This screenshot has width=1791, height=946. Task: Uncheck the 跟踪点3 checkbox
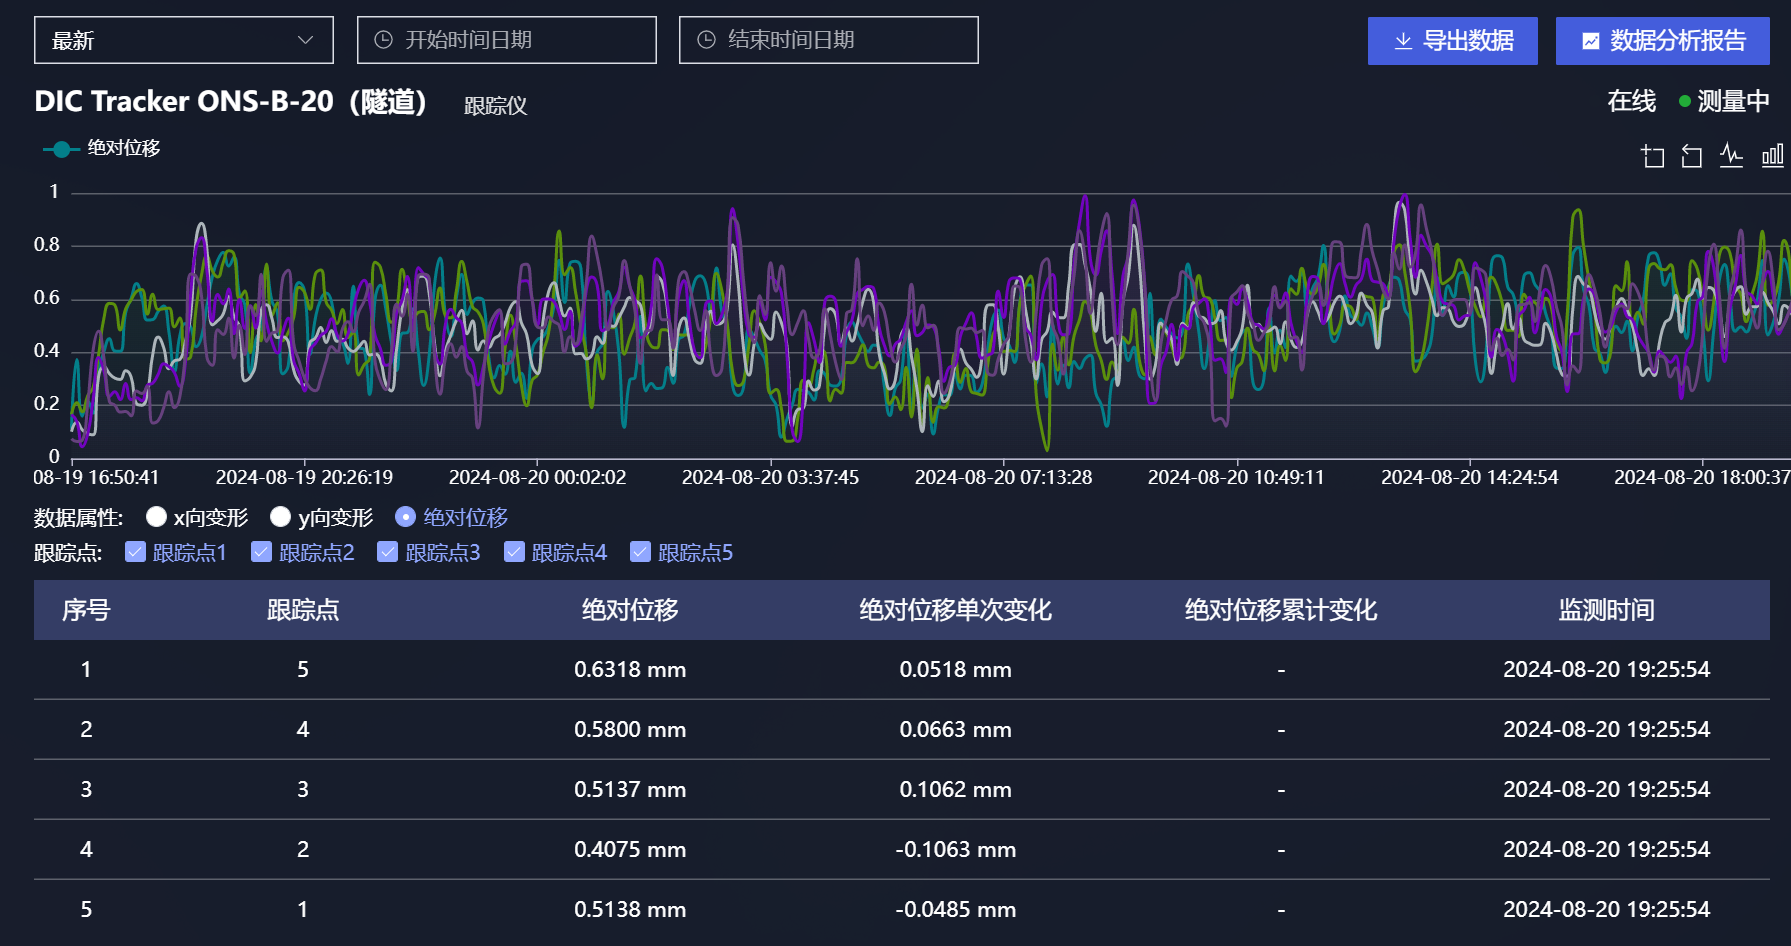387,551
